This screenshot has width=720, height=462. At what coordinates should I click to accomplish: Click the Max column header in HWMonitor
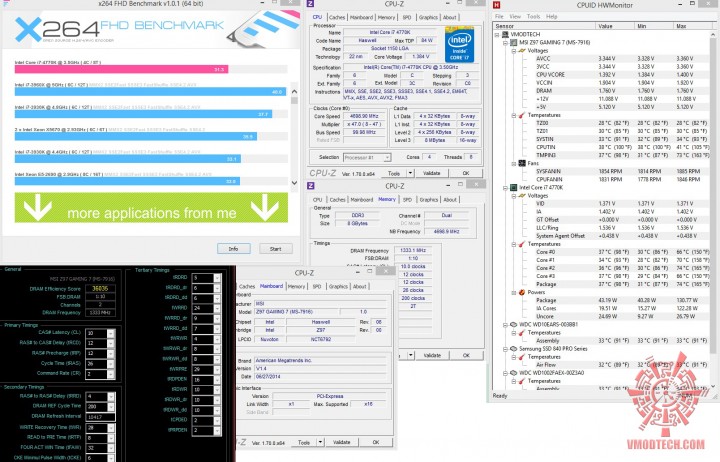[x=692, y=26]
